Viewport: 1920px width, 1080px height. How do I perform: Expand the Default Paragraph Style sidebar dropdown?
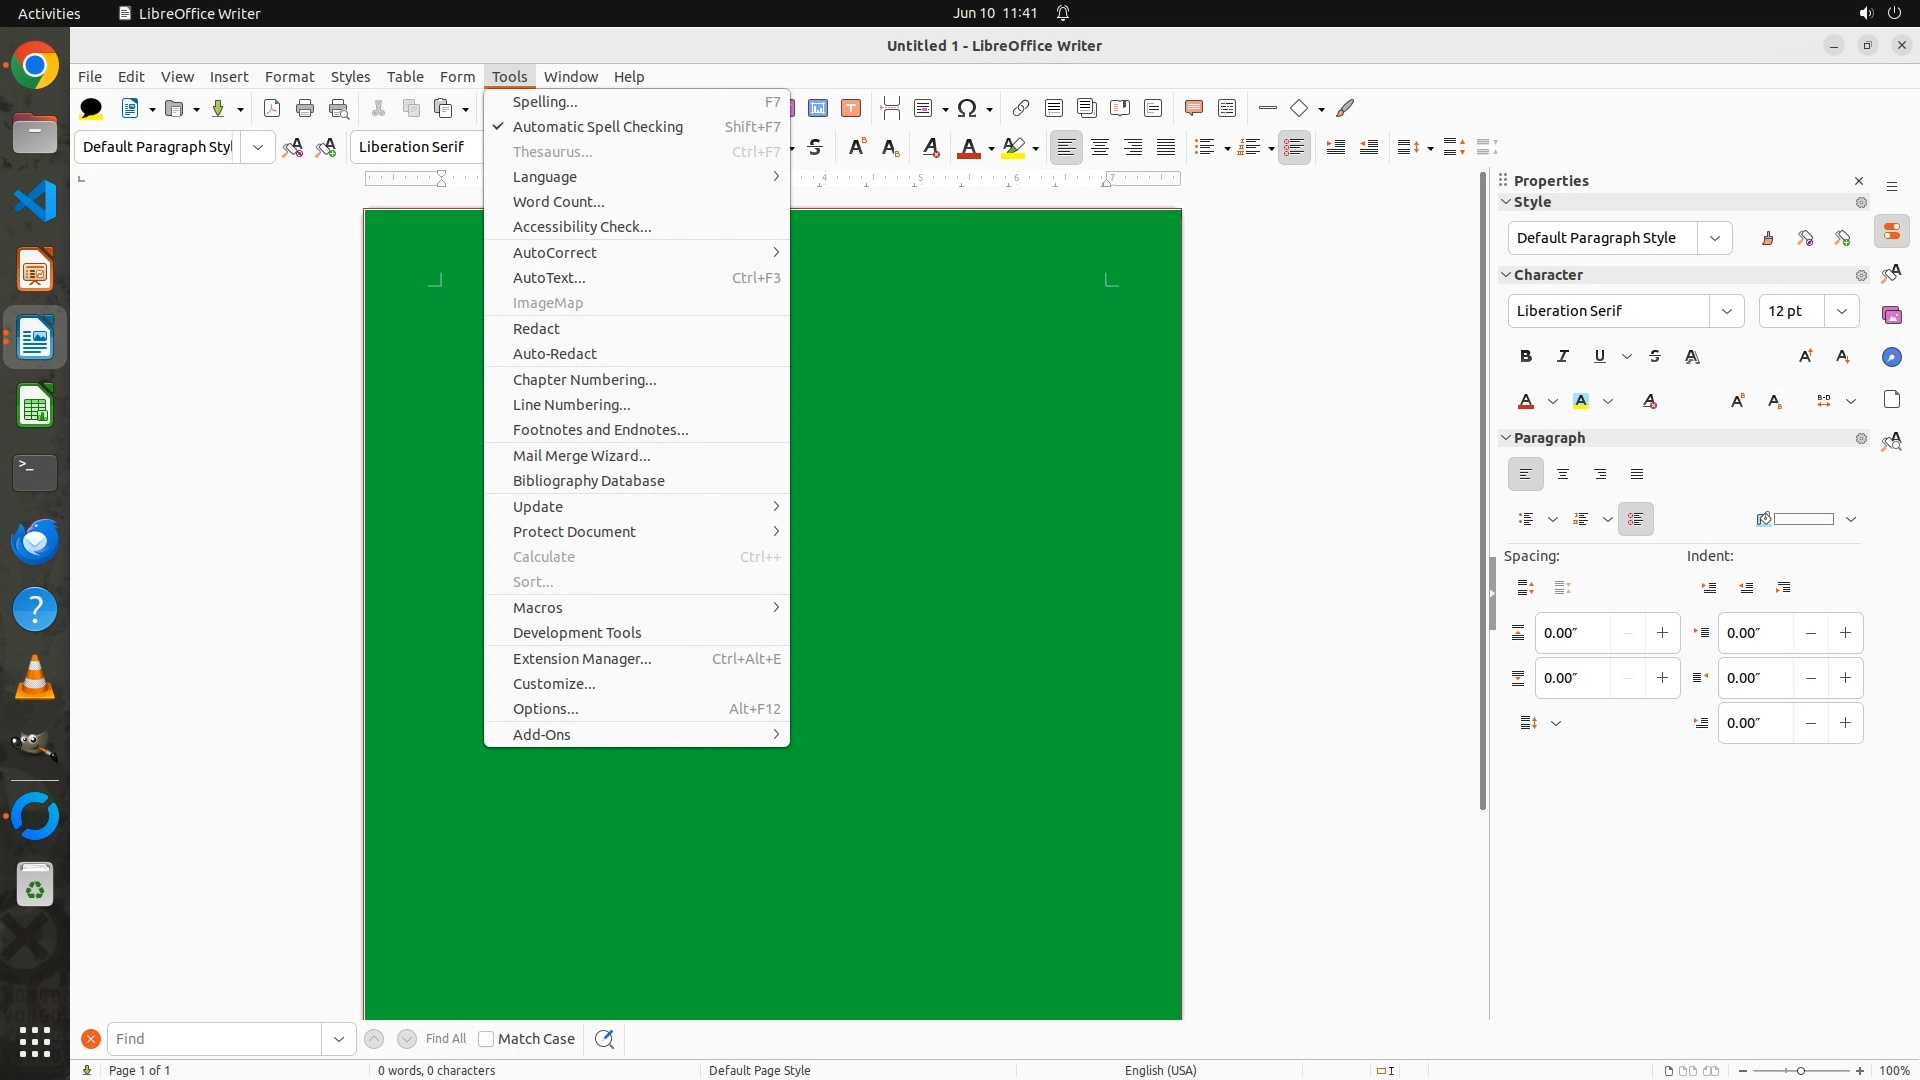(x=1715, y=238)
